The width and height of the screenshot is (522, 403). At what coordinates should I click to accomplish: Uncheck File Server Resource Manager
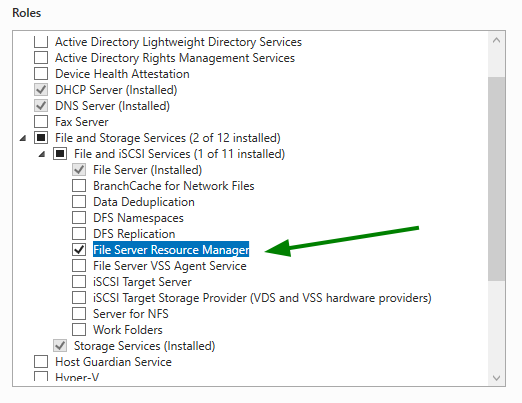click(79, 250)
